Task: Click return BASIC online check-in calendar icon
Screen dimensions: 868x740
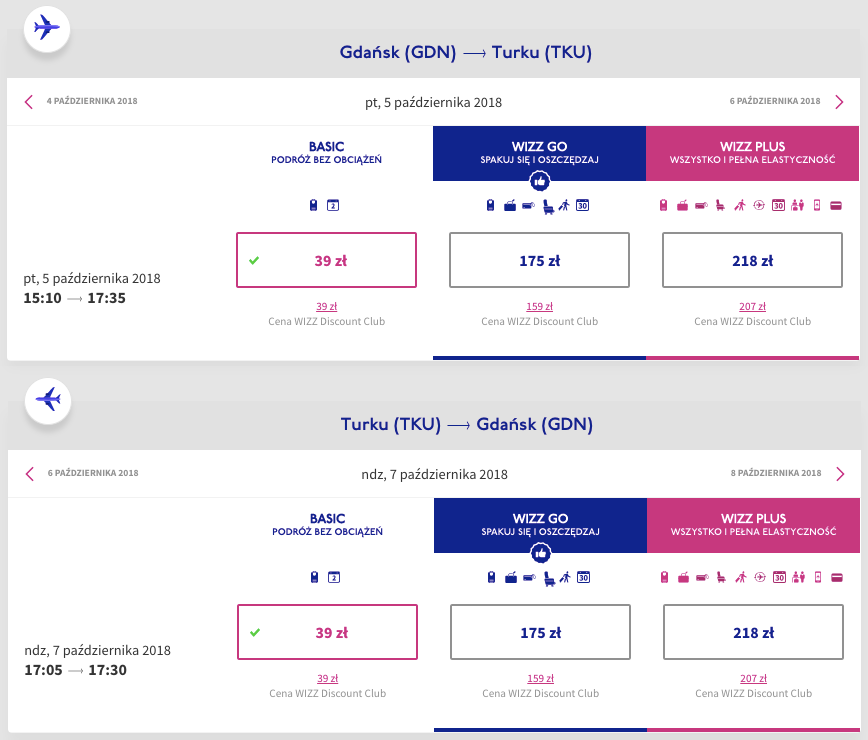Action: tap(334, 577)
